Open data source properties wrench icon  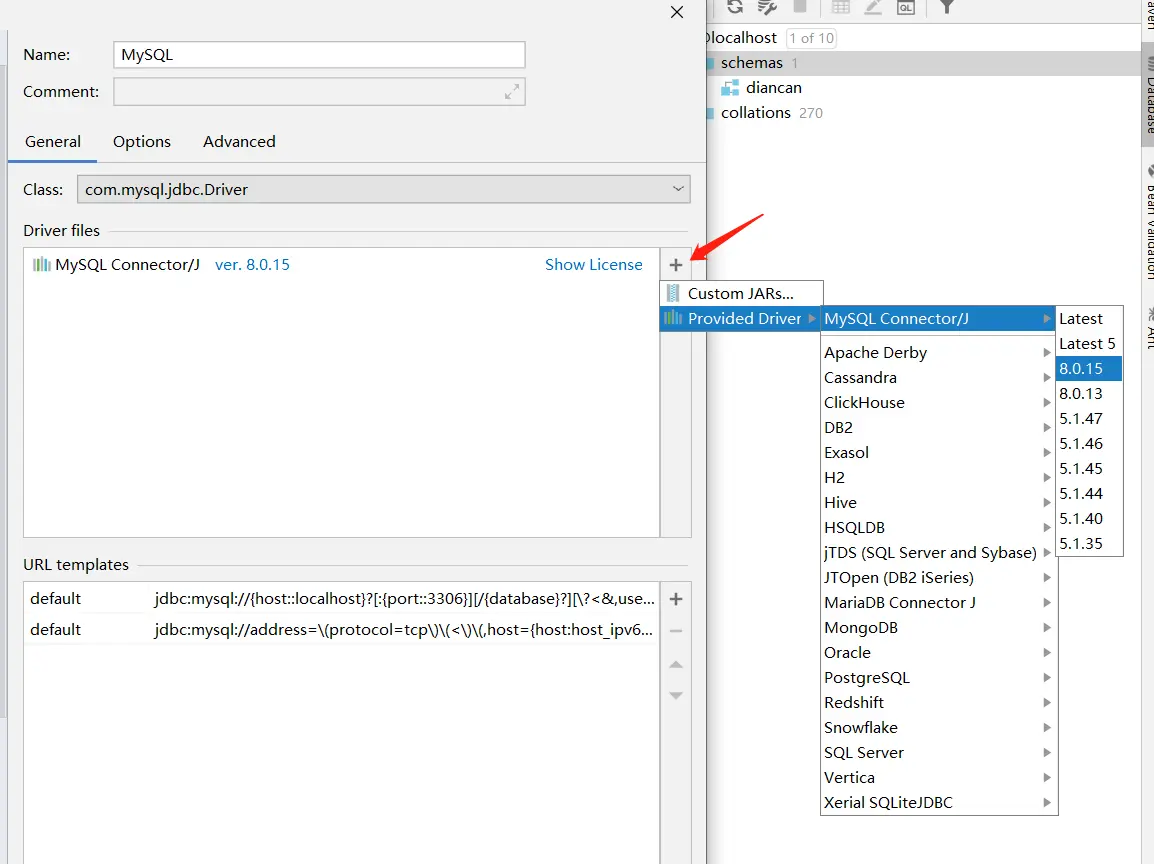(768, 7)
